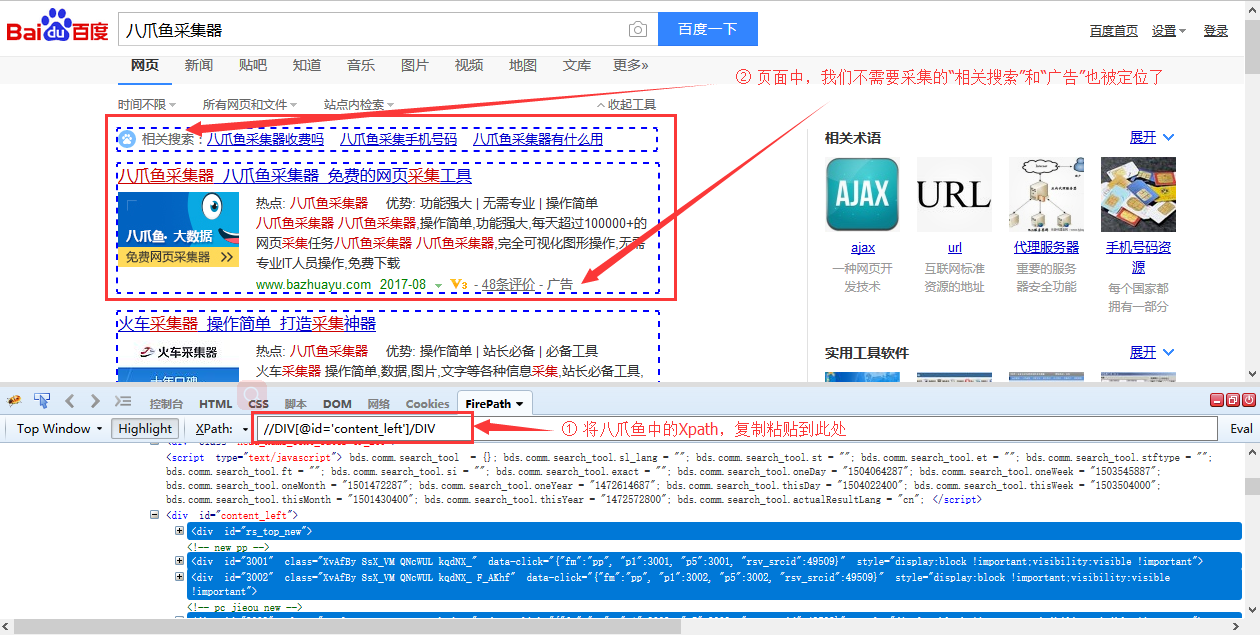Click the Firebug bug icon
1260x635 pixels.
pyautogui.click(x=15, y=401)
